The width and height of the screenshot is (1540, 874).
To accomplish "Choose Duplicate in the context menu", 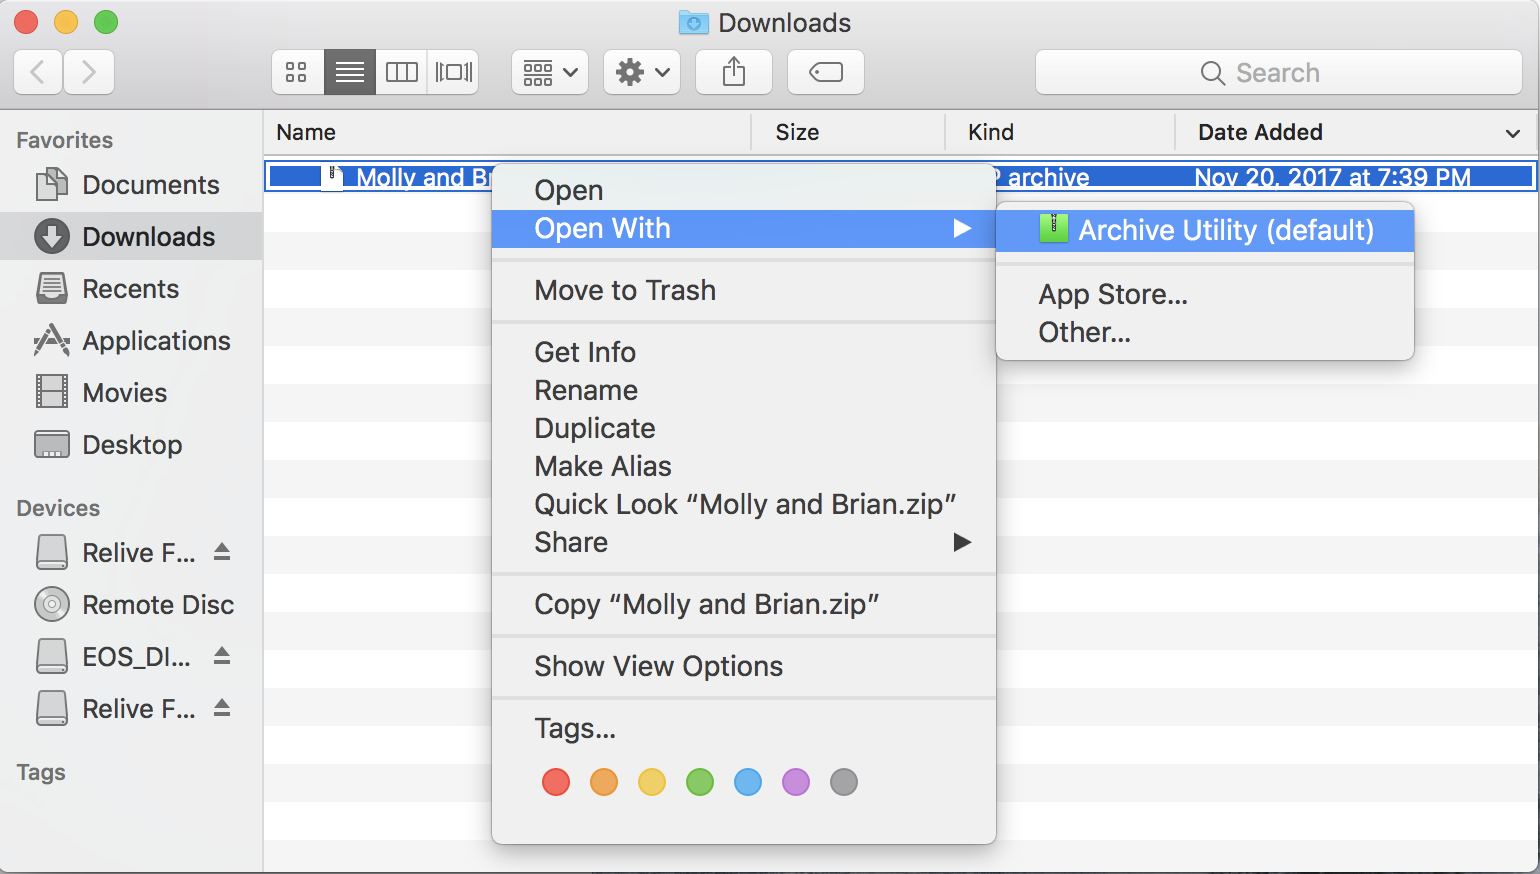I will click(744, 429).
